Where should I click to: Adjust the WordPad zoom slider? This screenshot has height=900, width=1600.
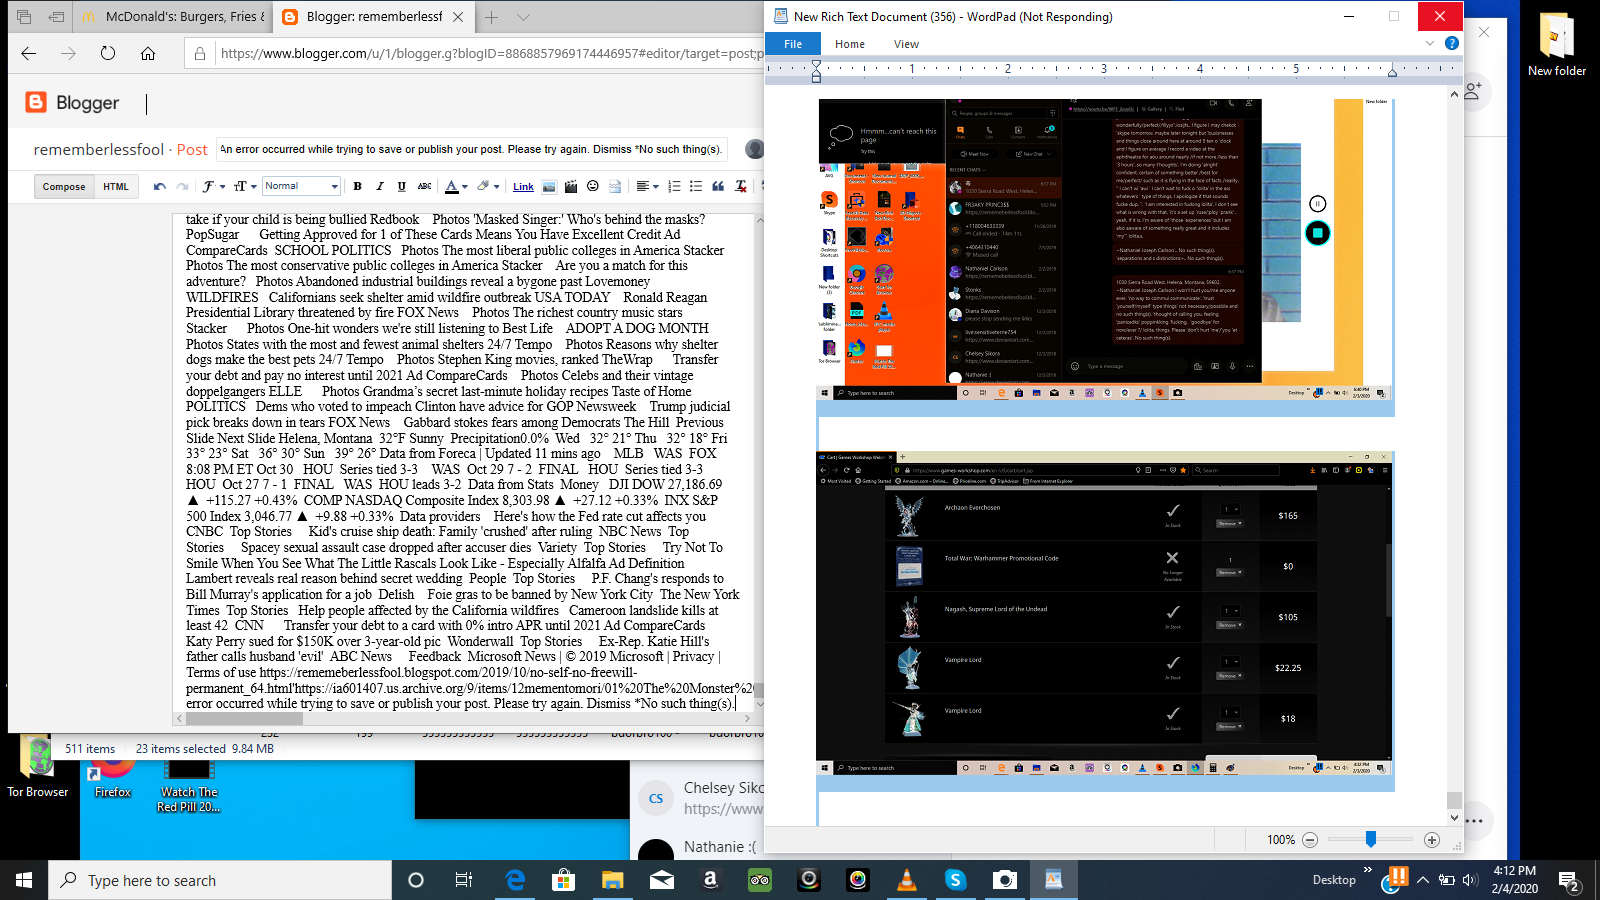pyautogui.click(x=1371, y=840)
